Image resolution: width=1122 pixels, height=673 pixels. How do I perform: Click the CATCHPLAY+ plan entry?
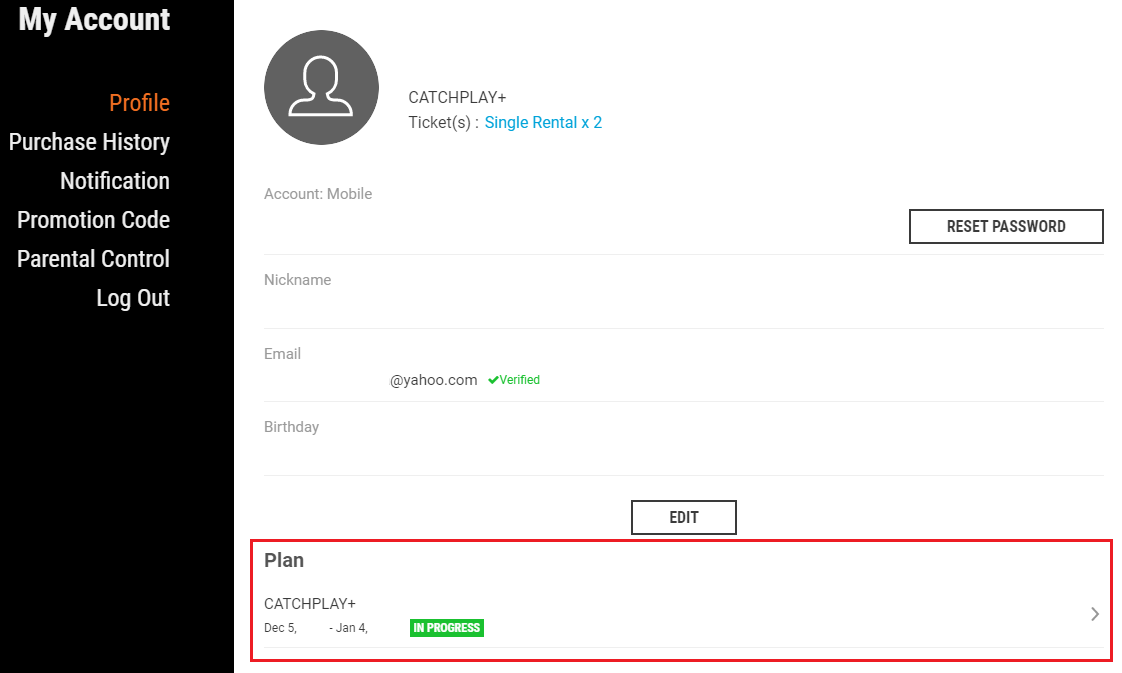click(x=600, y=614)
